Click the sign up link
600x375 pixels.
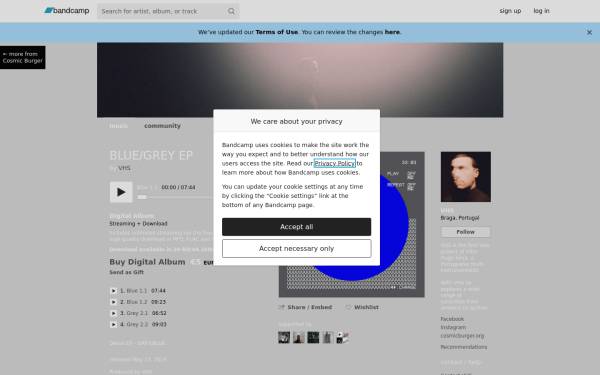tap(510, 11)
